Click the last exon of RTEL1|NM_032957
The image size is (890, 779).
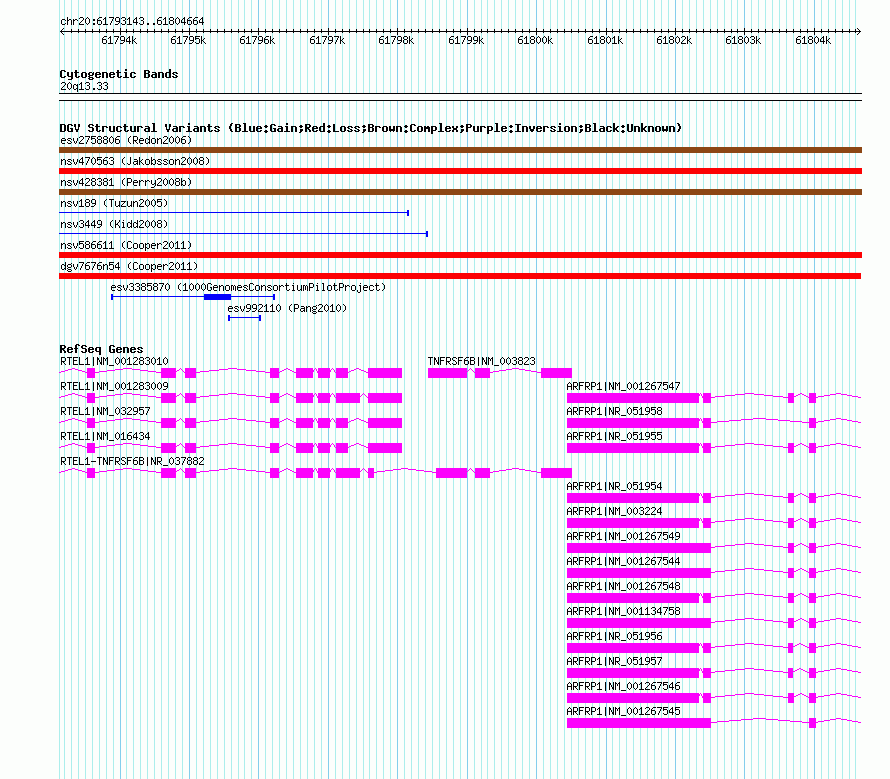[x=385, y=423]
